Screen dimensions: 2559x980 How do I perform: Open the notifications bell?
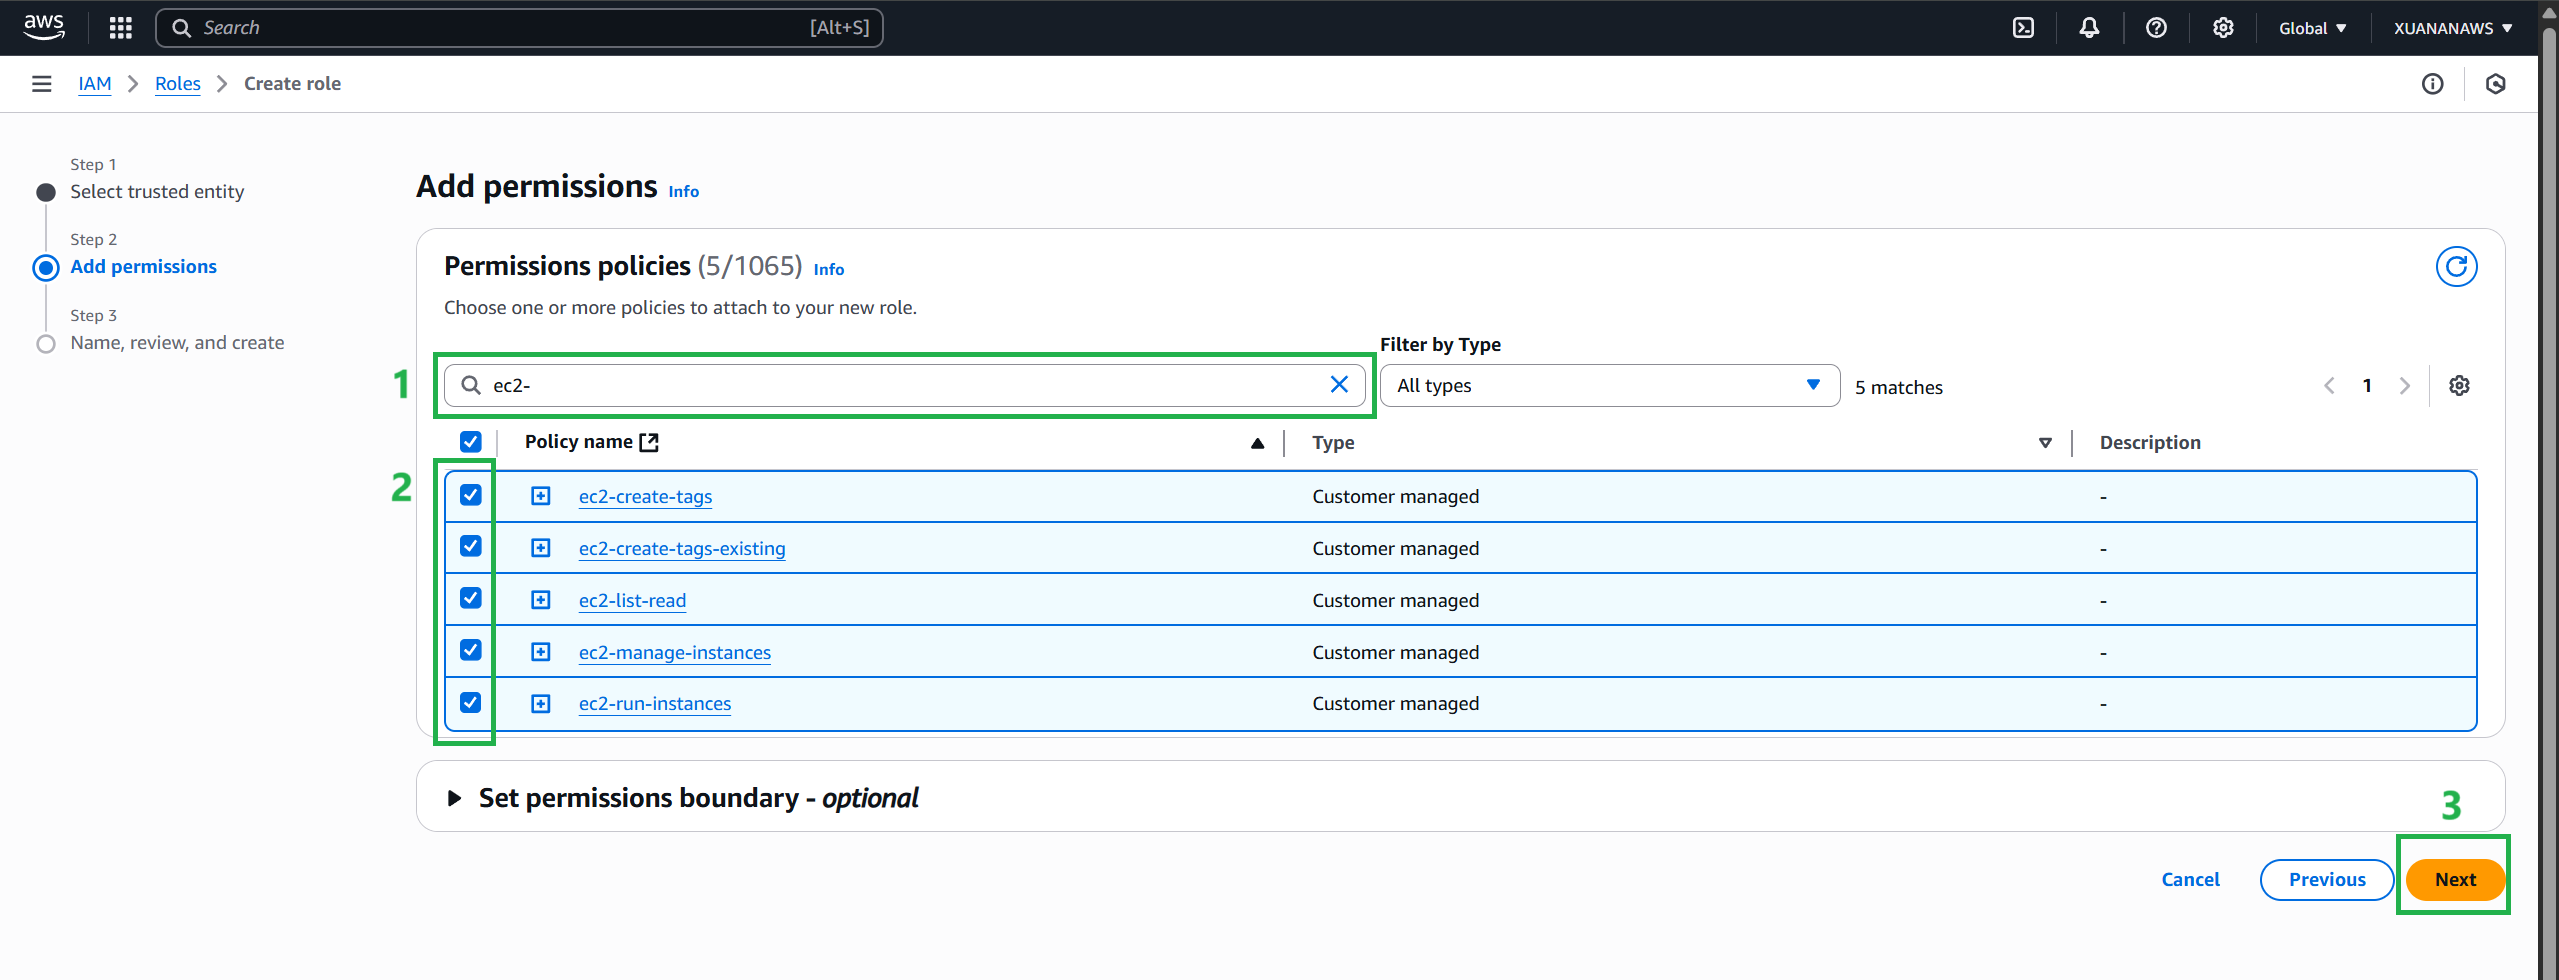tap(2089, 28)
